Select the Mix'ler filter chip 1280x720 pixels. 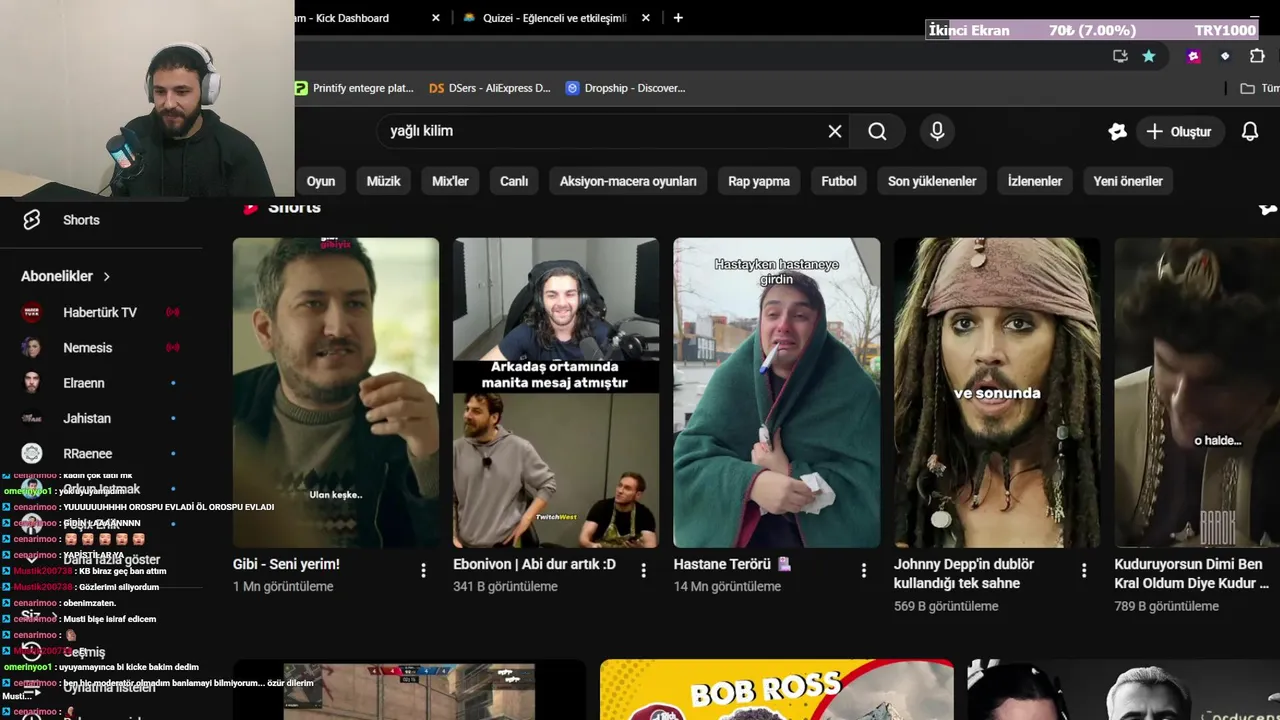coord(450,181)
